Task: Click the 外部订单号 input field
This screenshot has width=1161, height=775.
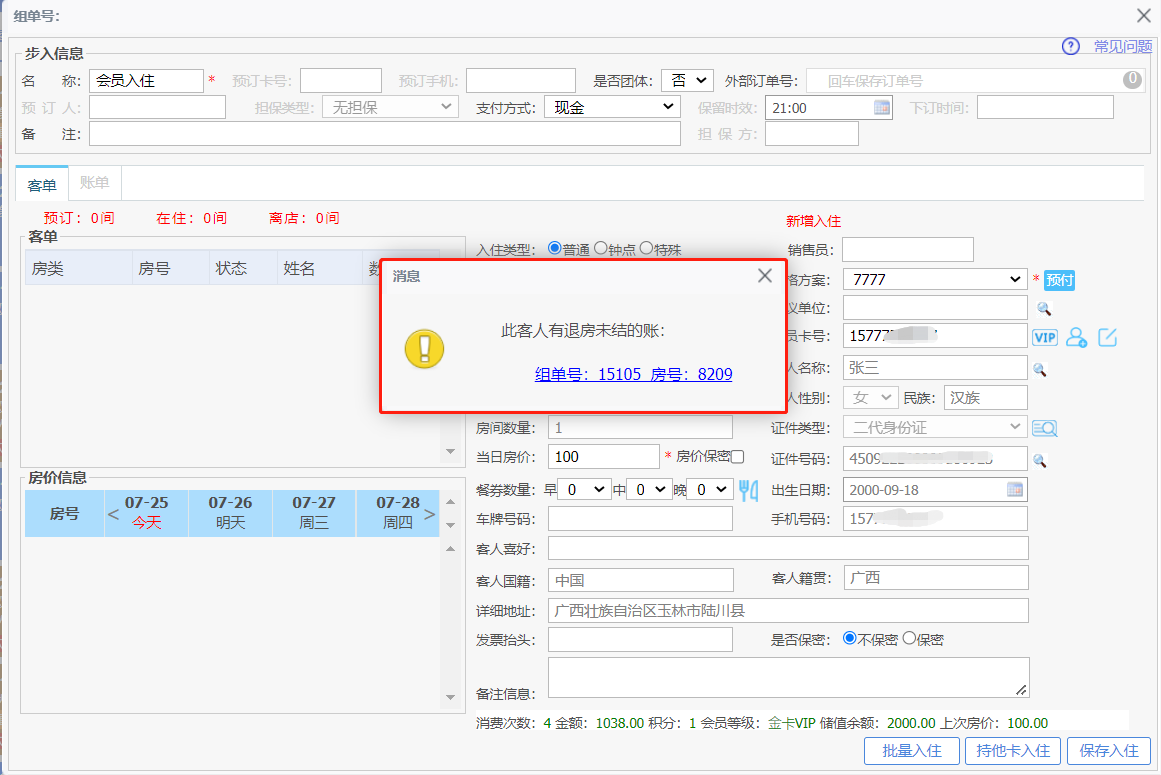Action: [x=974, y=81]
